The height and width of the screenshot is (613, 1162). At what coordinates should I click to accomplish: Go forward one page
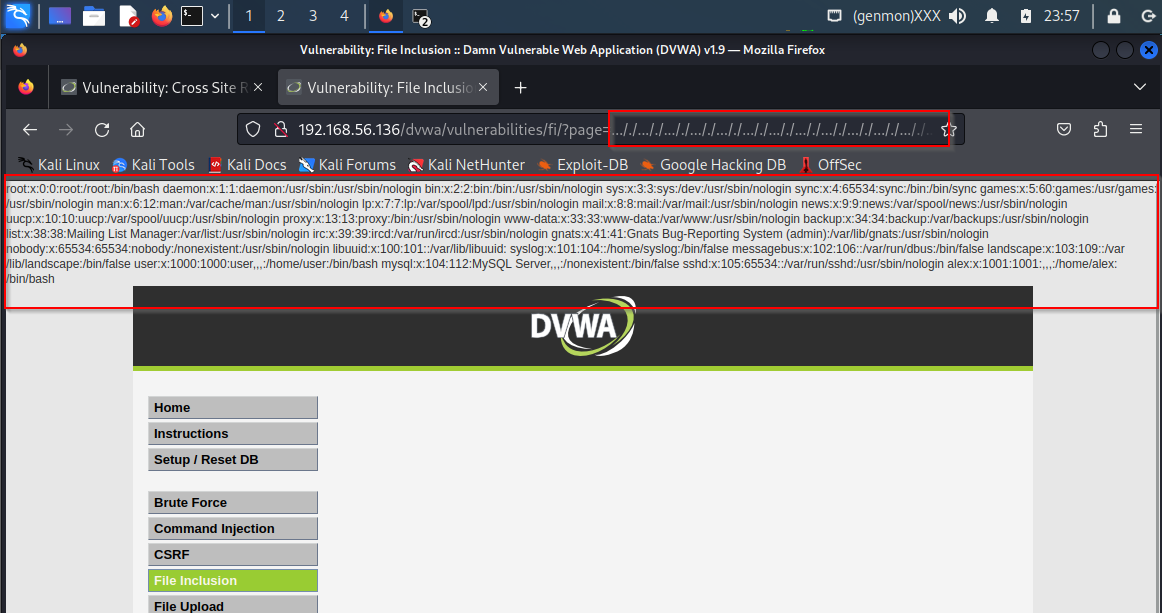(66, 130)
